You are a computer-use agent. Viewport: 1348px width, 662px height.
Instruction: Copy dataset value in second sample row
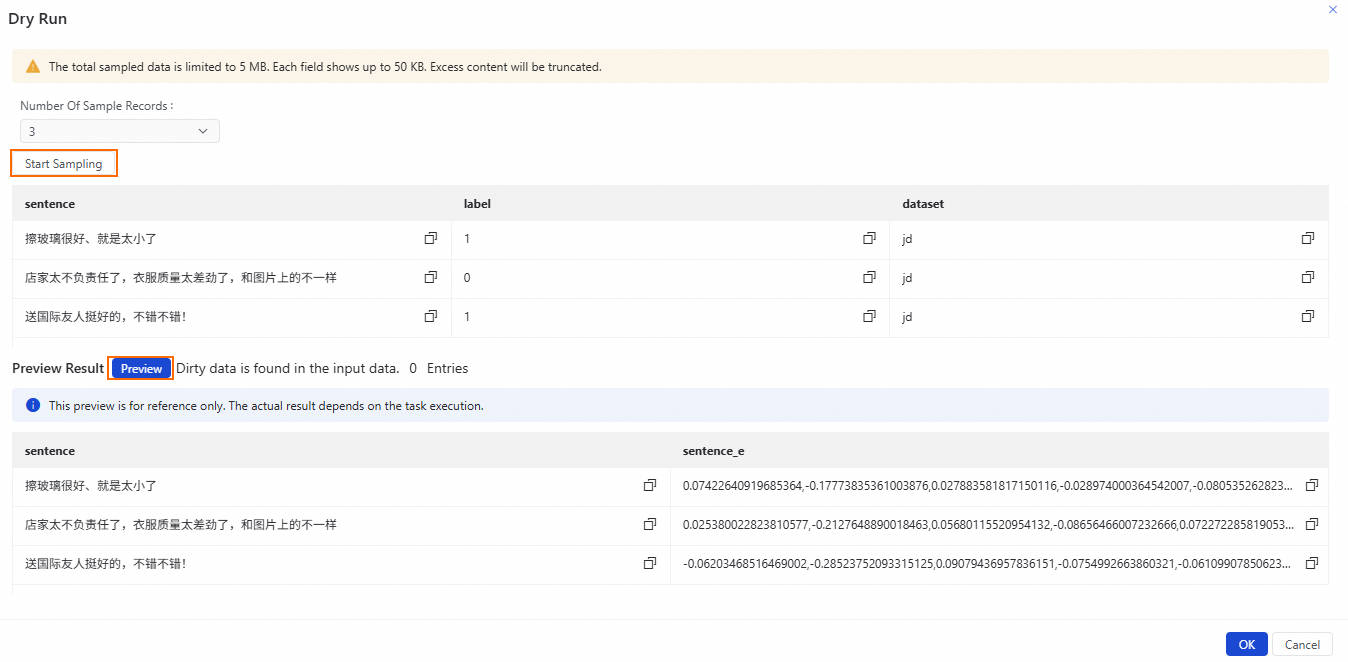(x=1307, y=277)
